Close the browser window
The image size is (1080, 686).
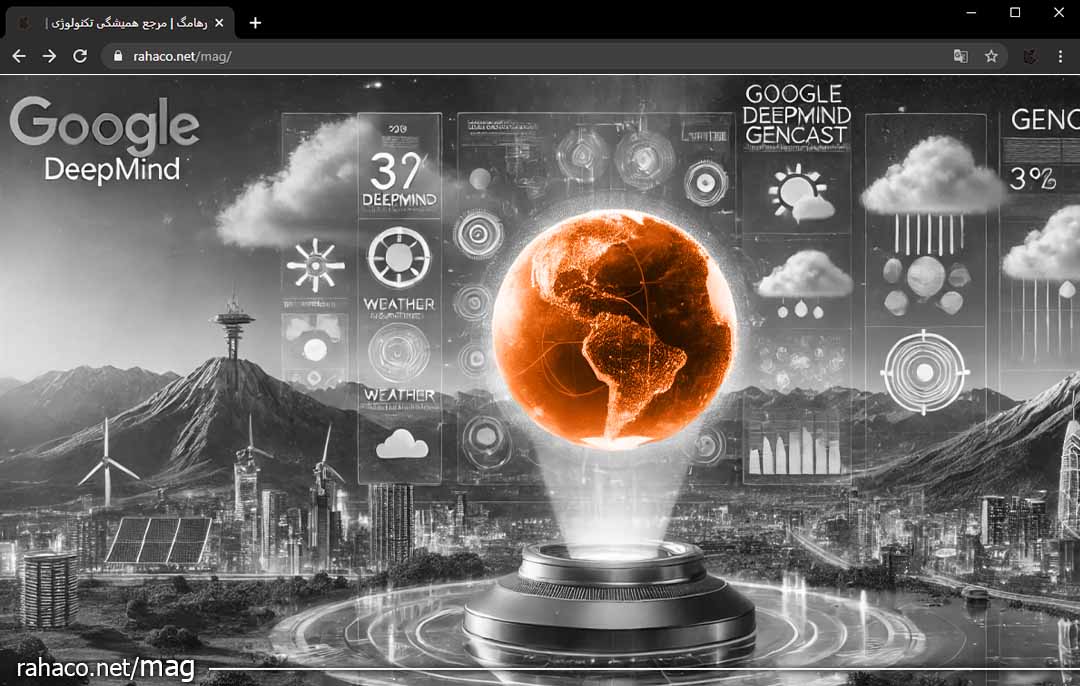click(1059, 12)
